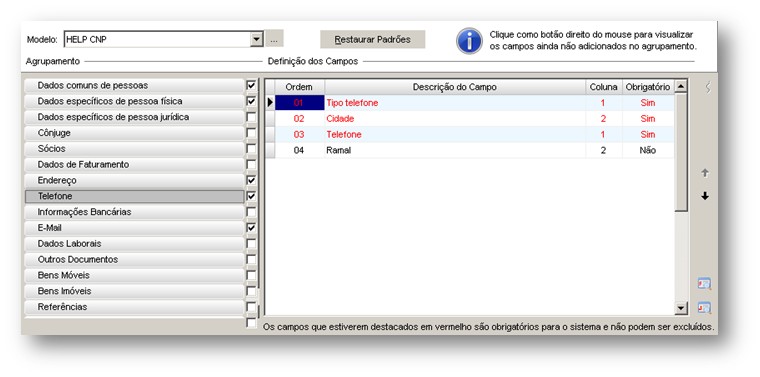
Task: Click order cell 03
Action: pos(300,135)
